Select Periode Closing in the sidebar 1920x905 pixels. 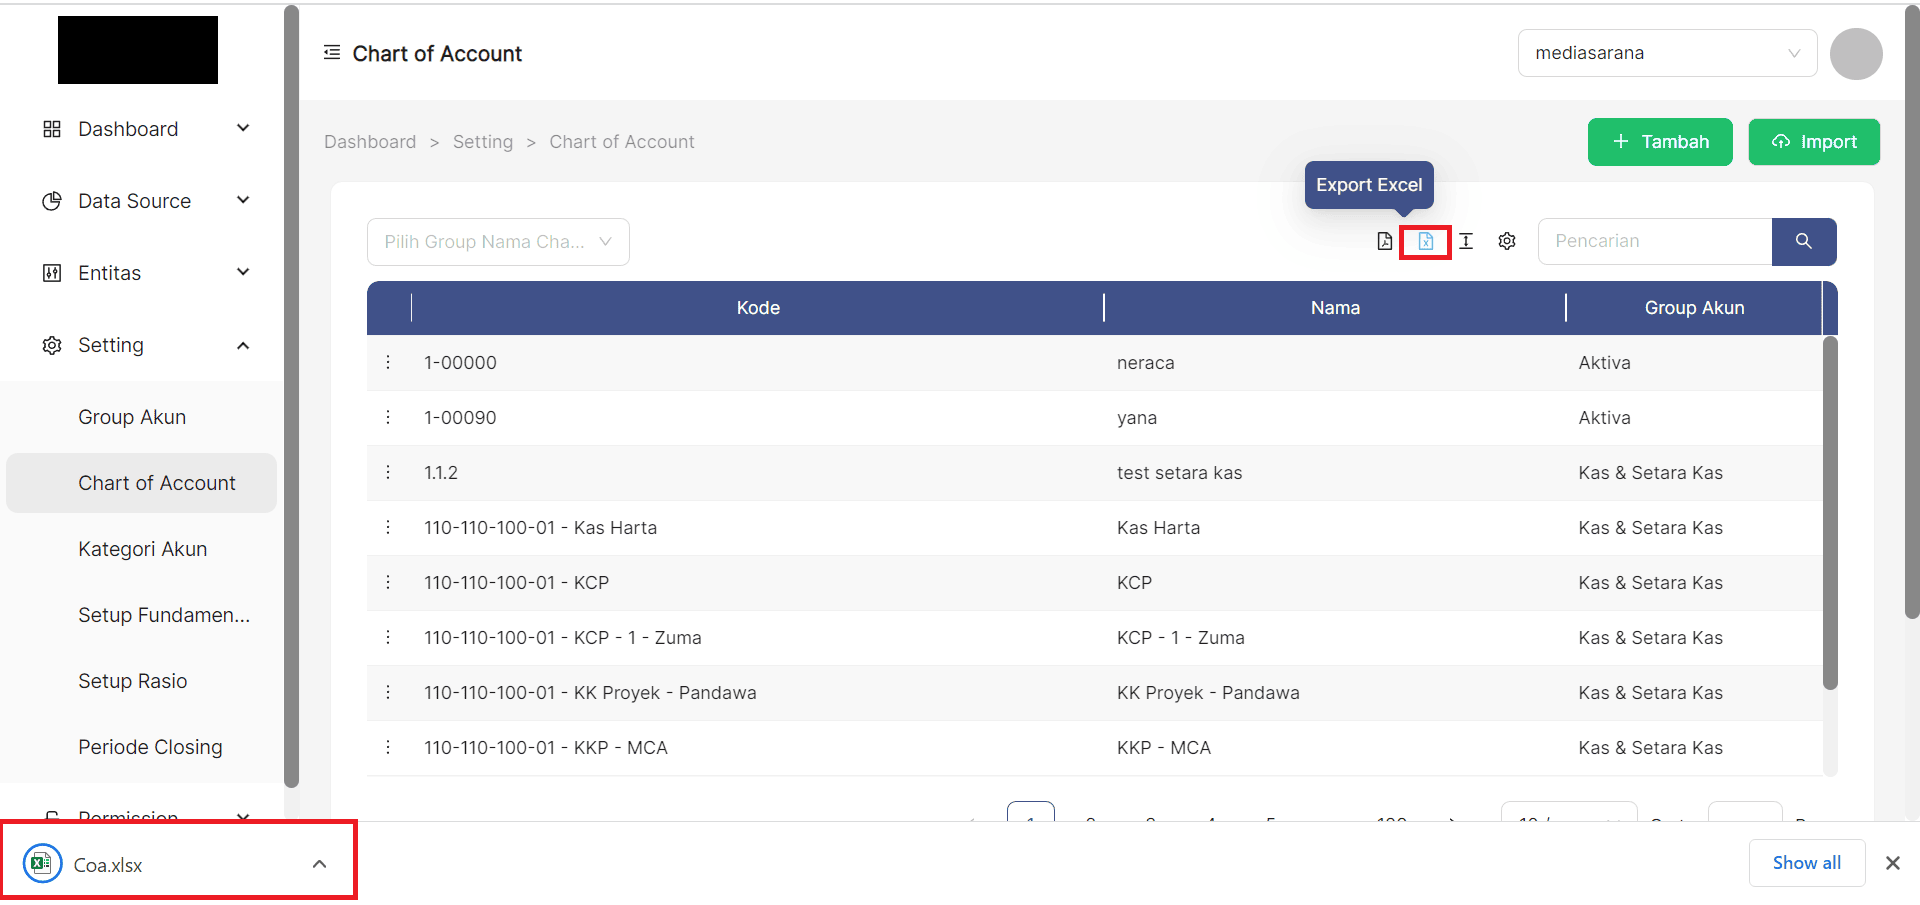150,746
